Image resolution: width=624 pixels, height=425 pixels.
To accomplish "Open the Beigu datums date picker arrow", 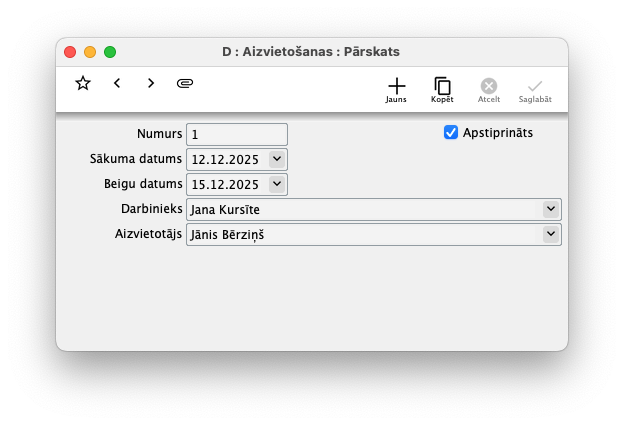I will [277, 184].
